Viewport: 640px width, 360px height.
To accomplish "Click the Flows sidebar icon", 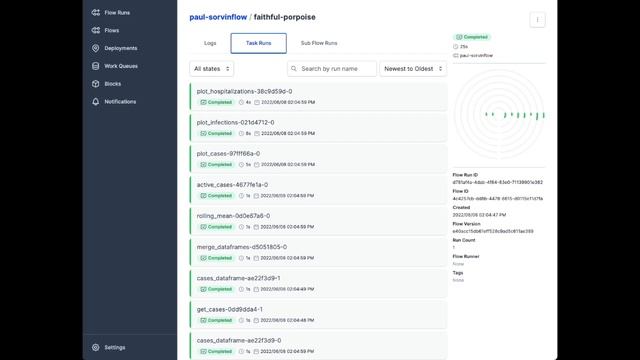I will pos(96,30).
